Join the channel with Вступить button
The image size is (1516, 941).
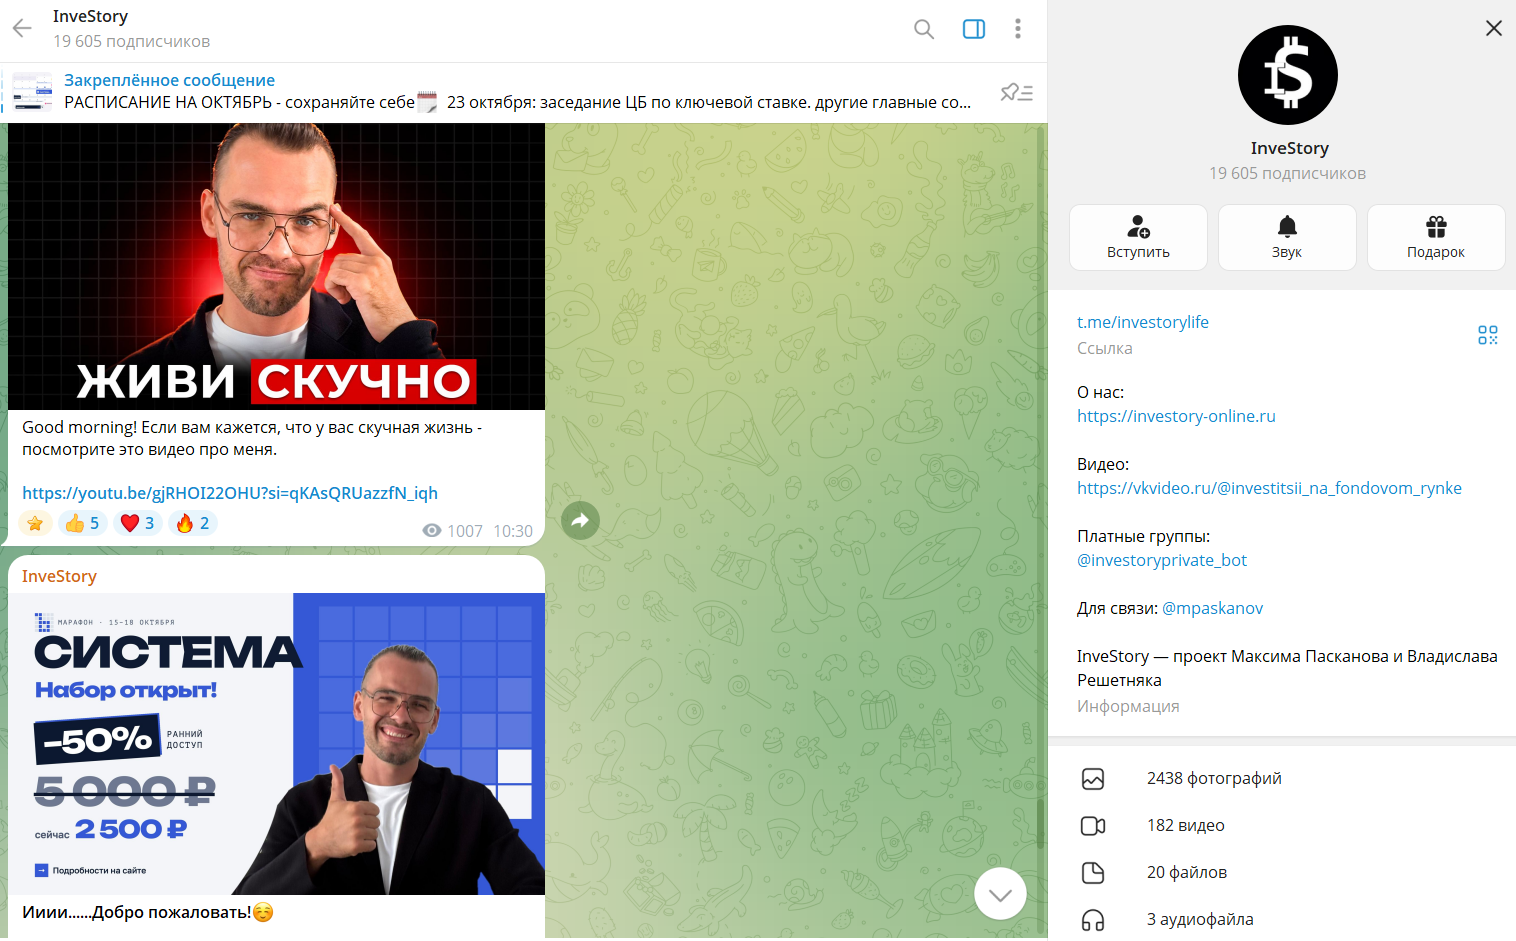[1138, 238]
